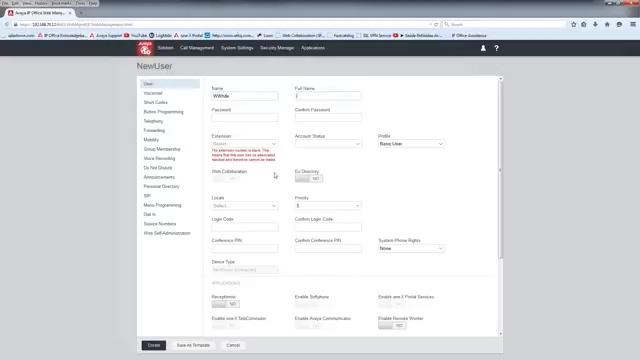The width and height of the screenshot is (640, 360).
Task: Toggle the Enable Avaya Communicator switch
Action: point(309,325)
